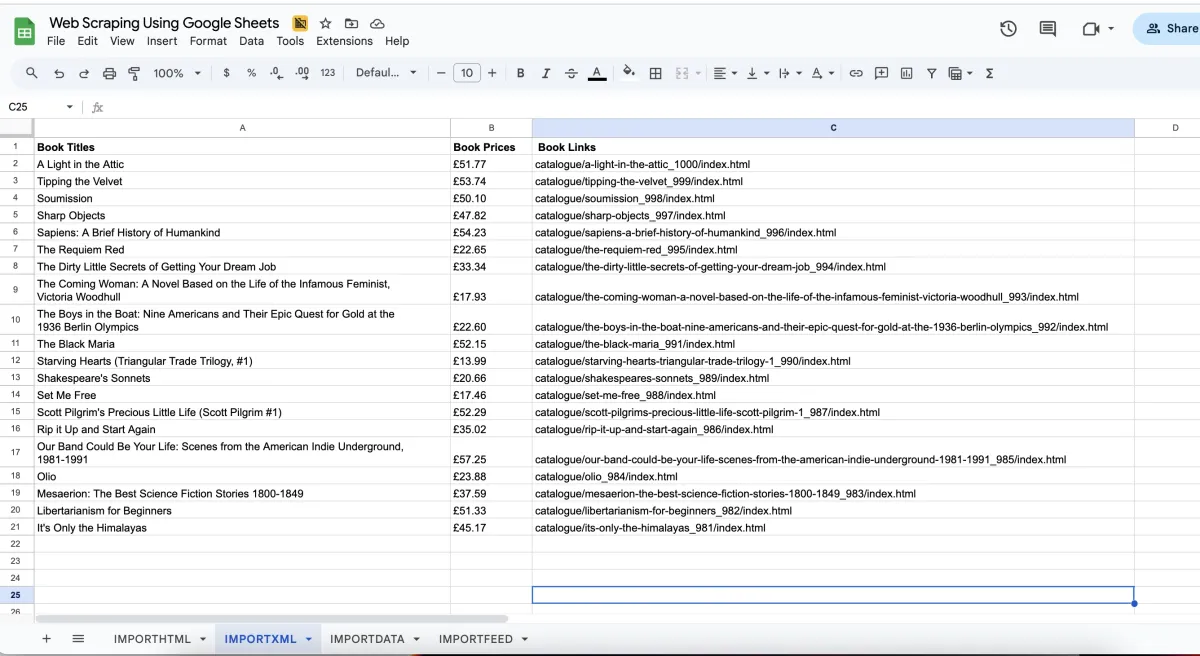Add a new sheet
The image size is (1200, 656).
click(x=46, y=638)
